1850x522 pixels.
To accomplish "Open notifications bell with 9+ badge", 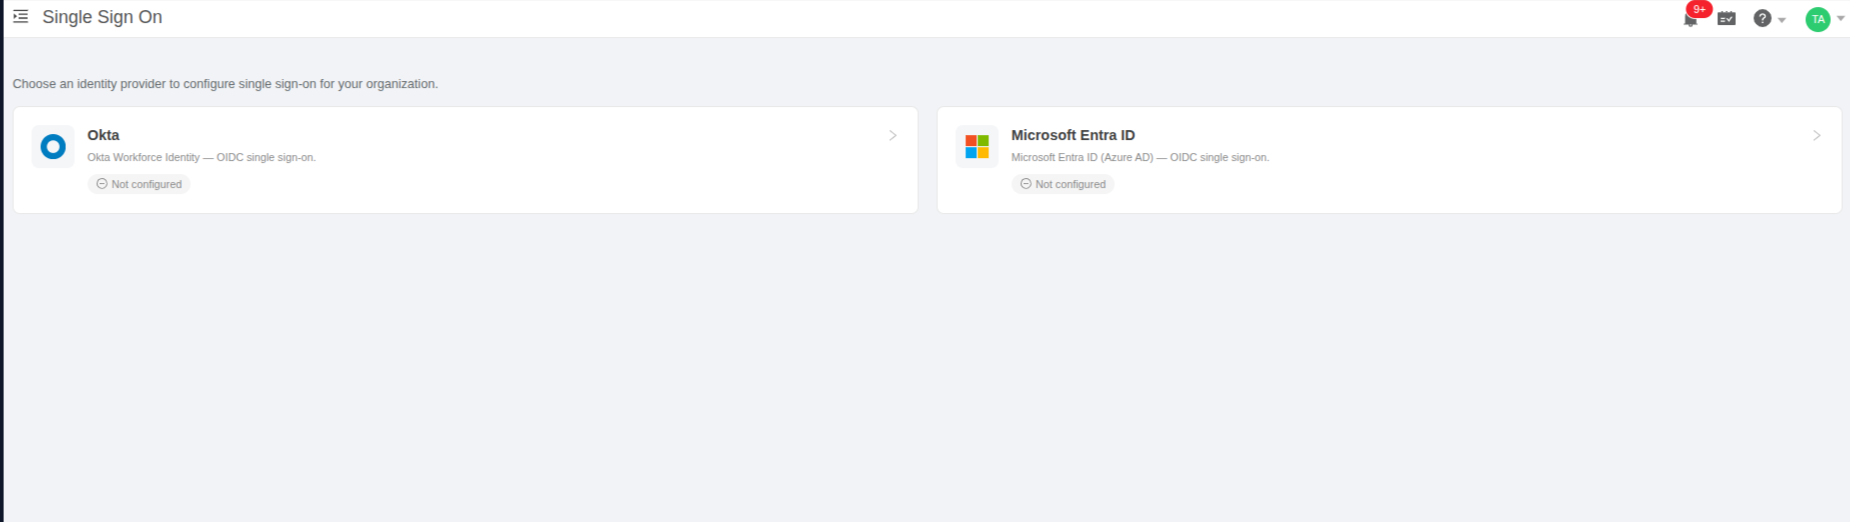I will [x=1691, y=18].
